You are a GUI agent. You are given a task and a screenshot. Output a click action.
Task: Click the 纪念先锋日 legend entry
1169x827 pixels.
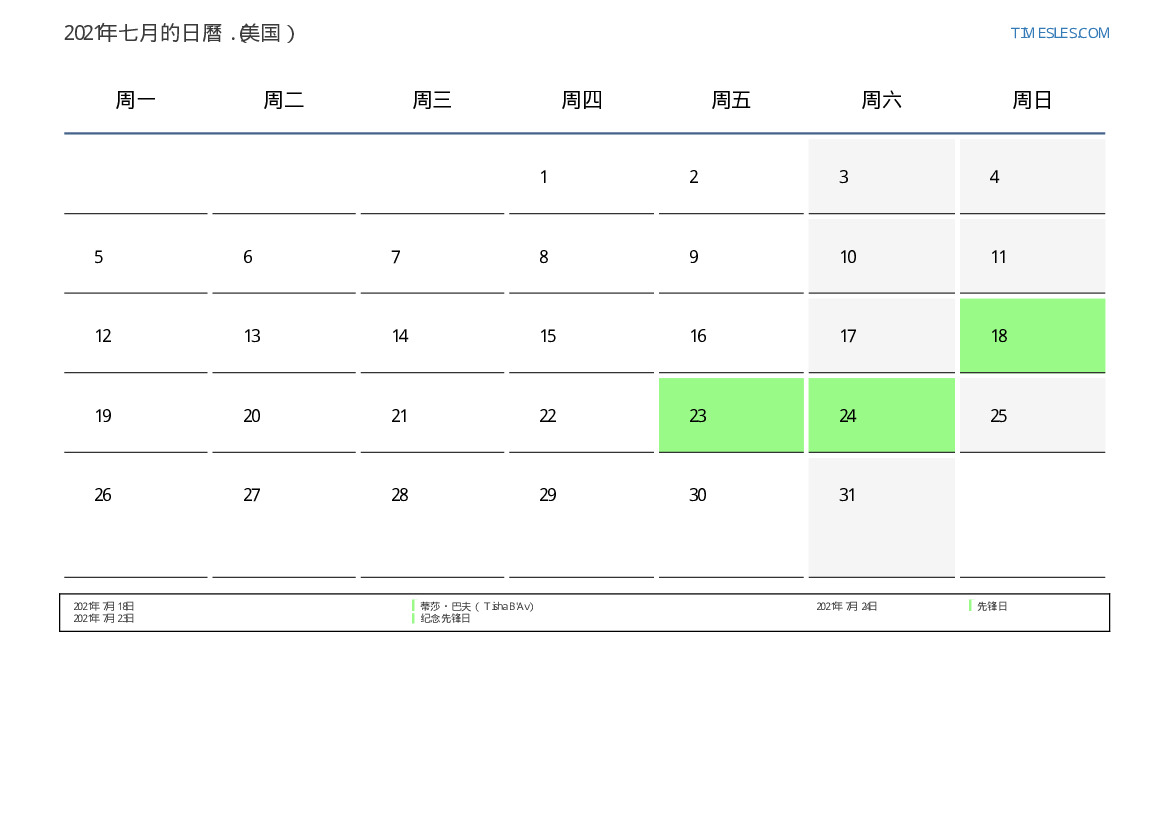click(445, 618)
